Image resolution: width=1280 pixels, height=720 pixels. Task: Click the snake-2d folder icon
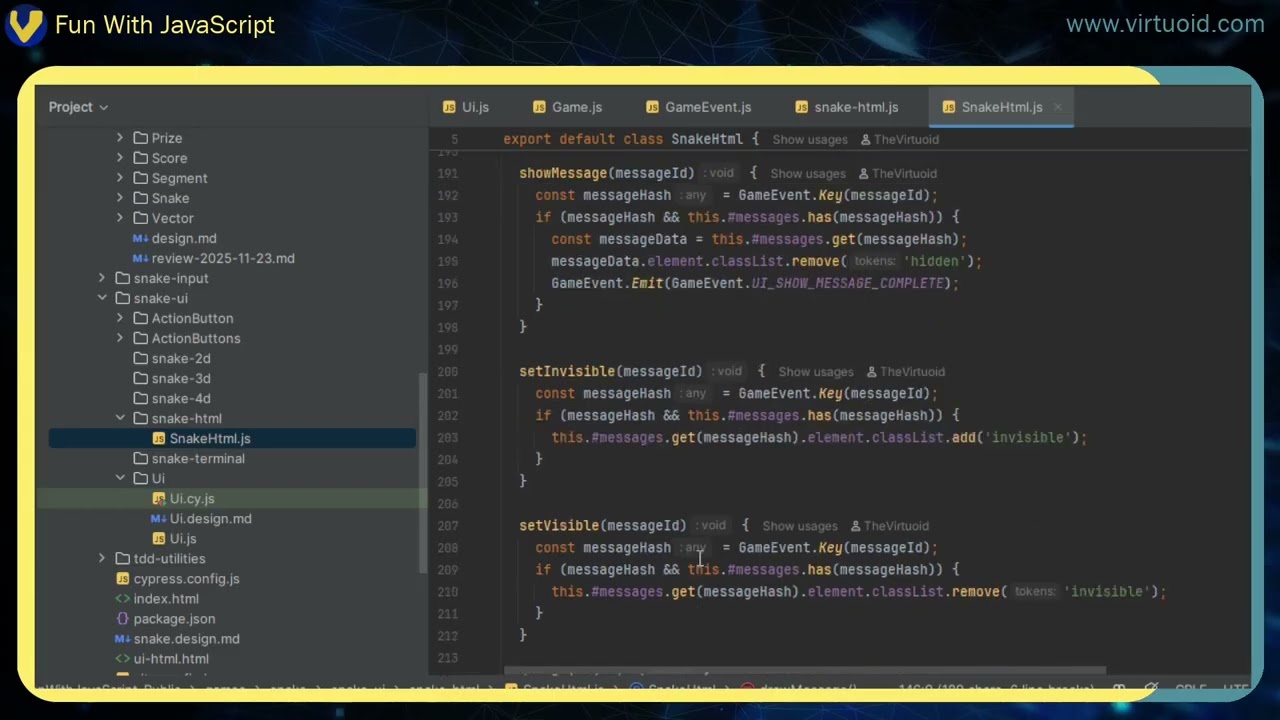pyautogui.click(x=141, y=358)
